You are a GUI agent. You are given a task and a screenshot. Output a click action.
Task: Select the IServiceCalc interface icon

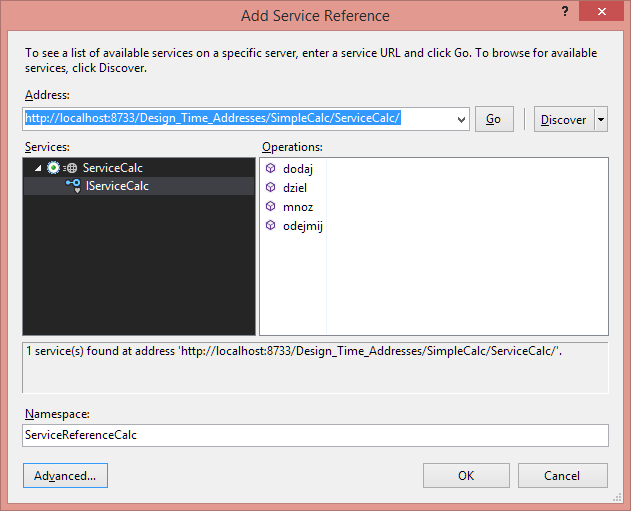coord(74,186)
